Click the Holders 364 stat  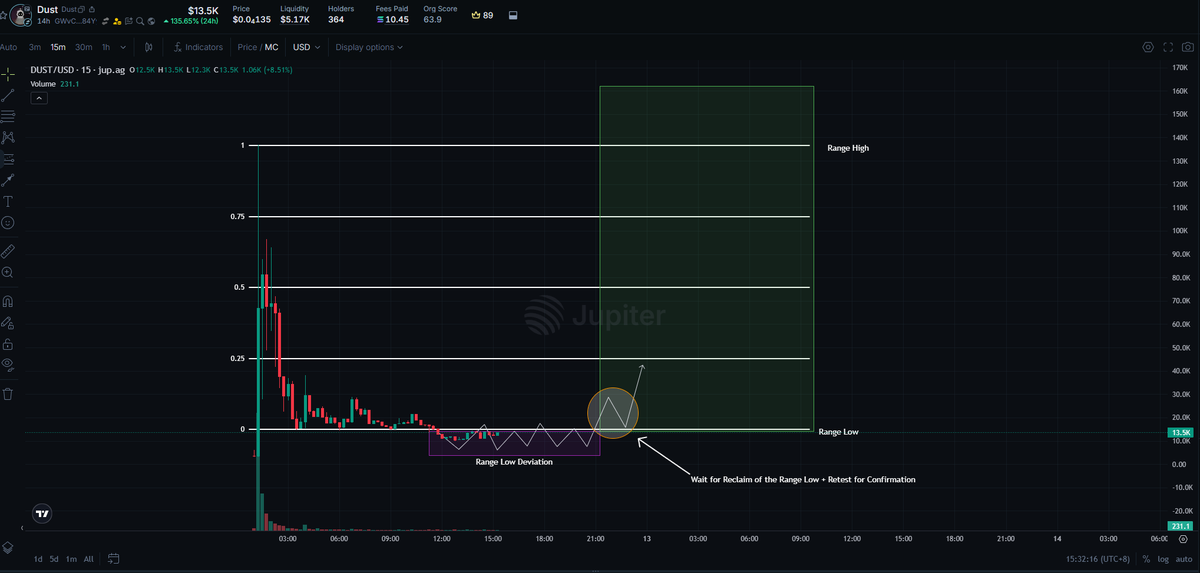coord(341,14)
